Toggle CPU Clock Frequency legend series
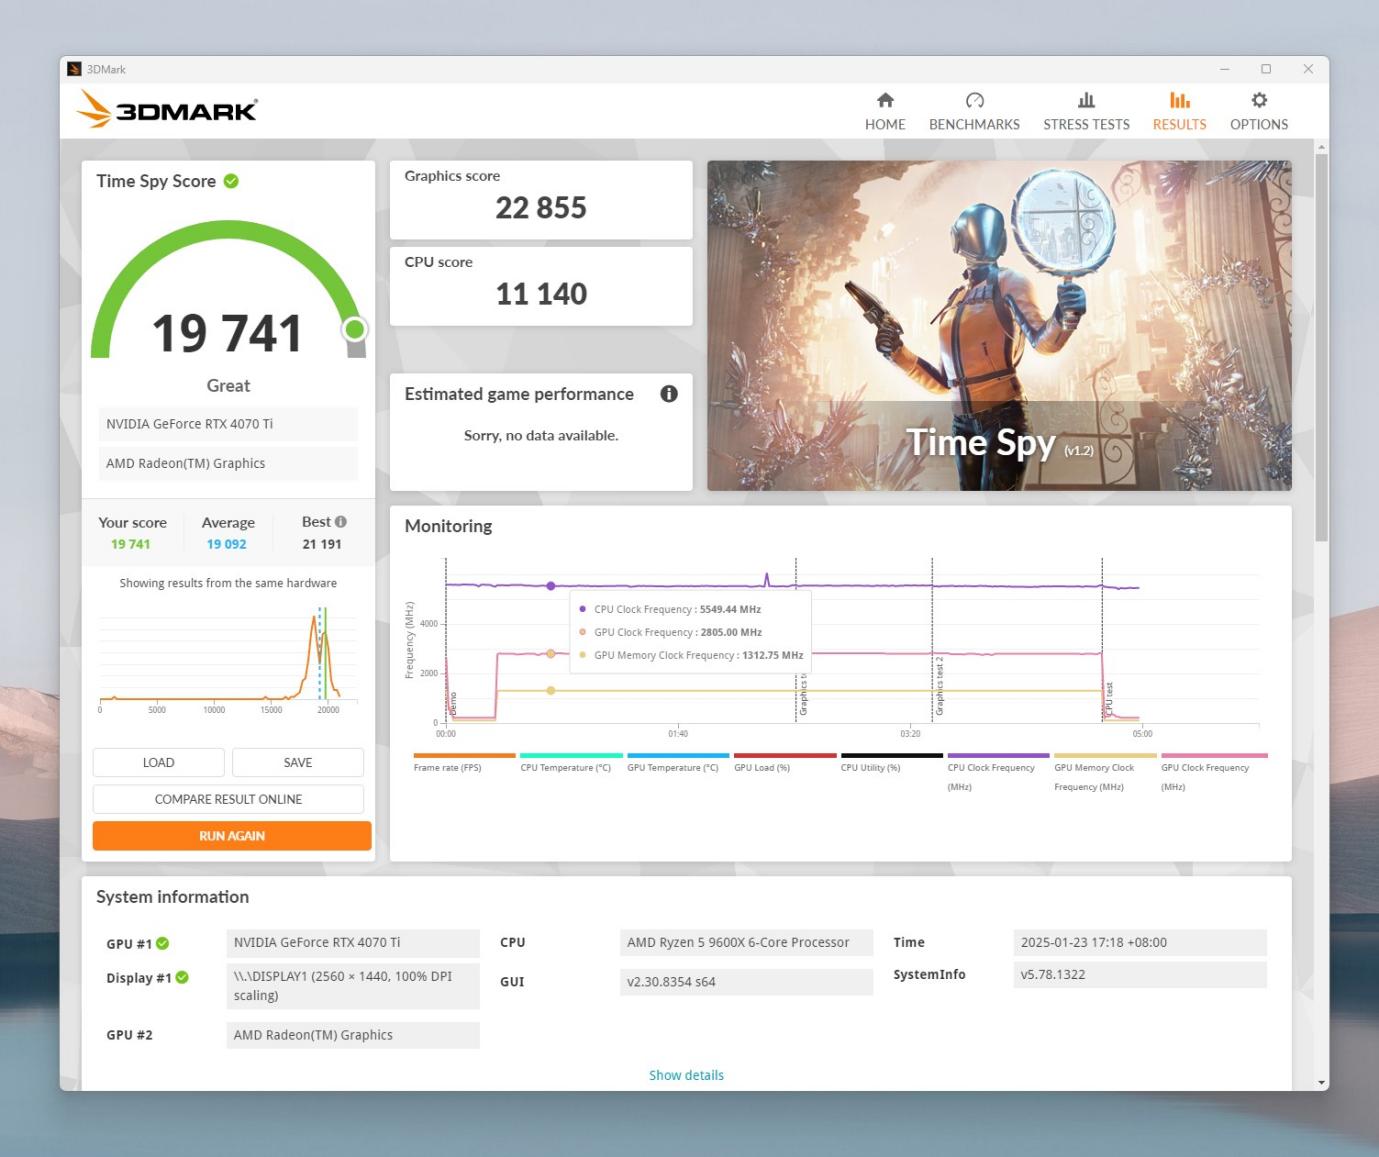This screenshot has width=1379, height=1157. click(x=998, y=772)
